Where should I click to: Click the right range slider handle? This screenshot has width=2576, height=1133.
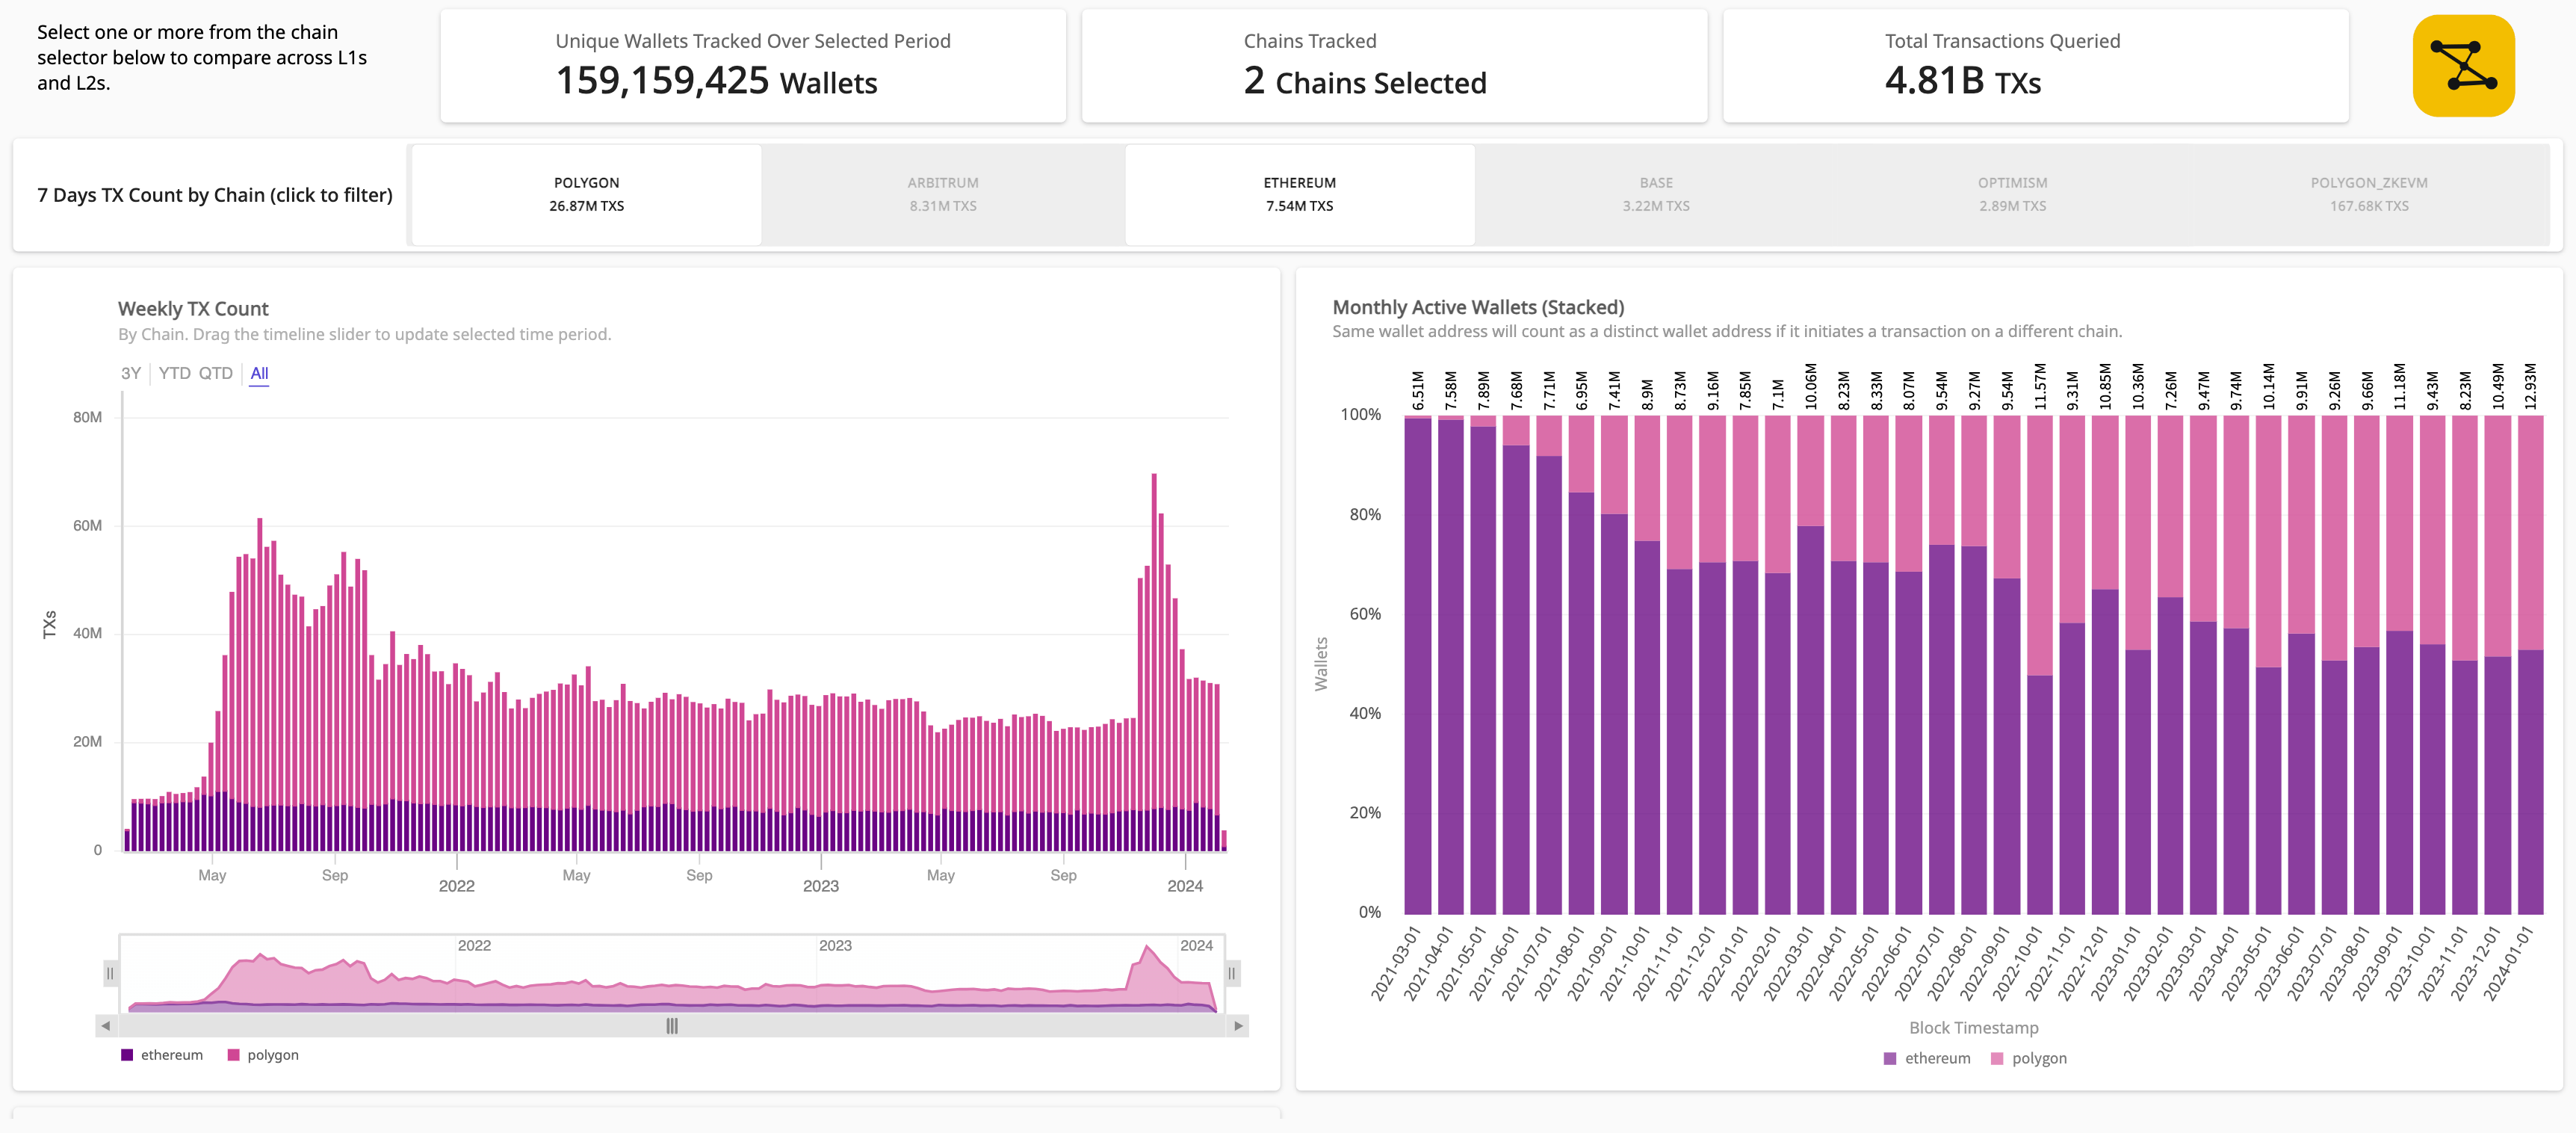click(1231, 973)
